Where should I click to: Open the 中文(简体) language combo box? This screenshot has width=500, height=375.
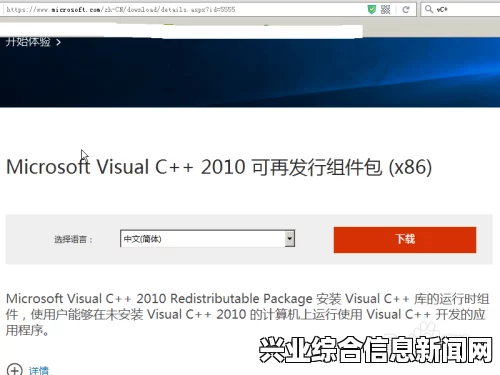pyautogui.click(x=207, y=239)
